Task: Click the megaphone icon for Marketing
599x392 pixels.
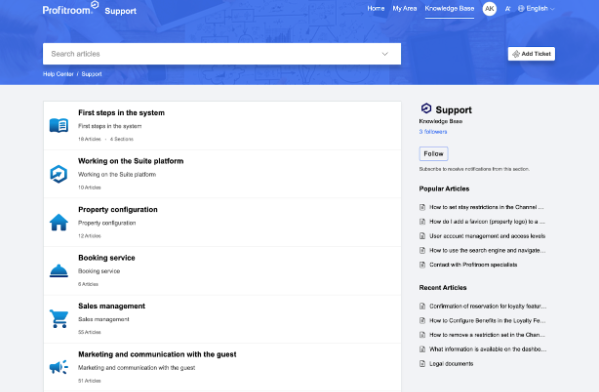Action: coord(59,367)
